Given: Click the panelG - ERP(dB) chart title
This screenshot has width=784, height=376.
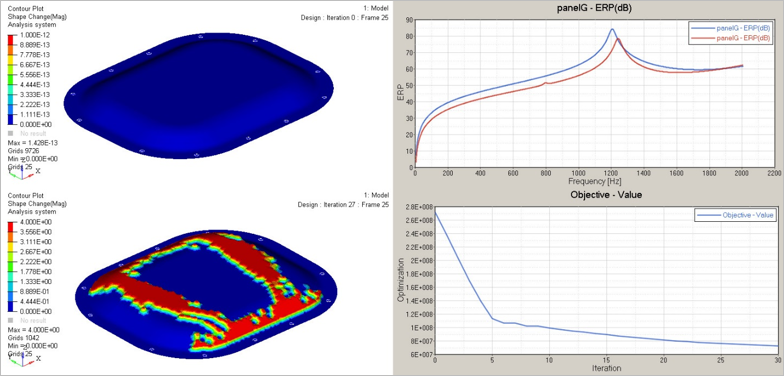Looking at the screenshot, I should [x=592, y=8].
